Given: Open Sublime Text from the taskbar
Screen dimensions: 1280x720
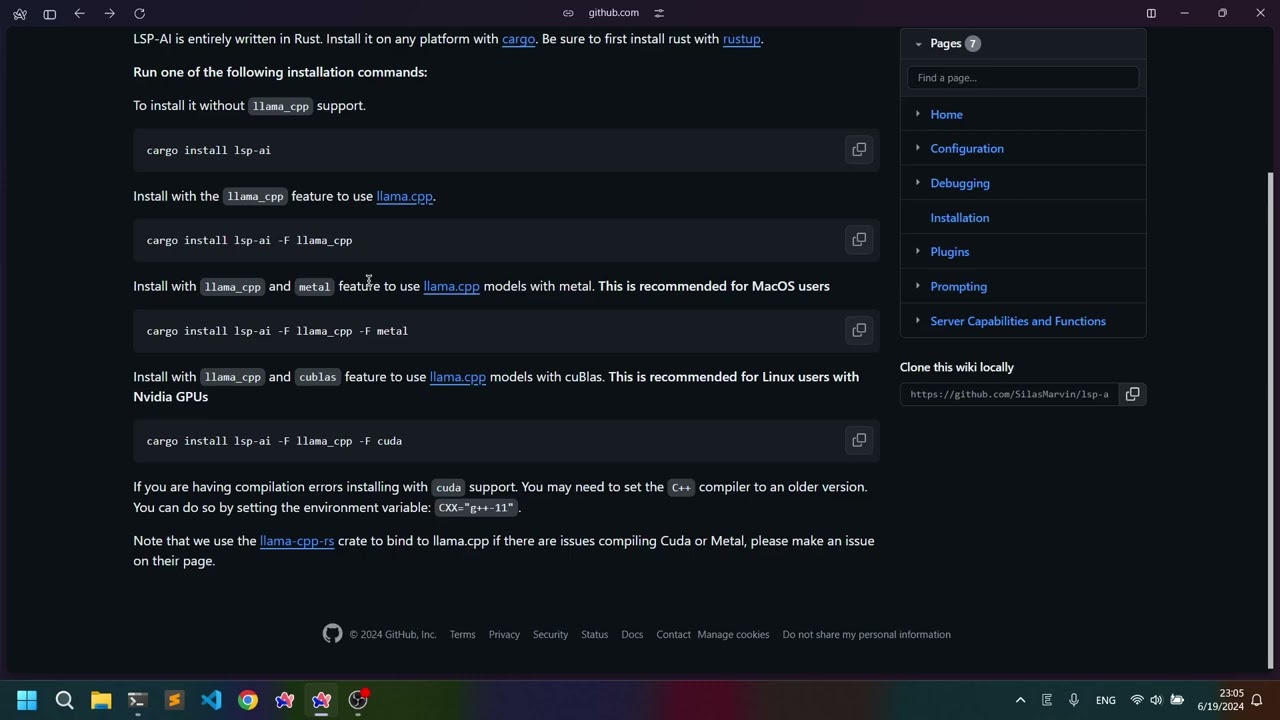Looking at the screenshot, I should (x=174, y=700).
